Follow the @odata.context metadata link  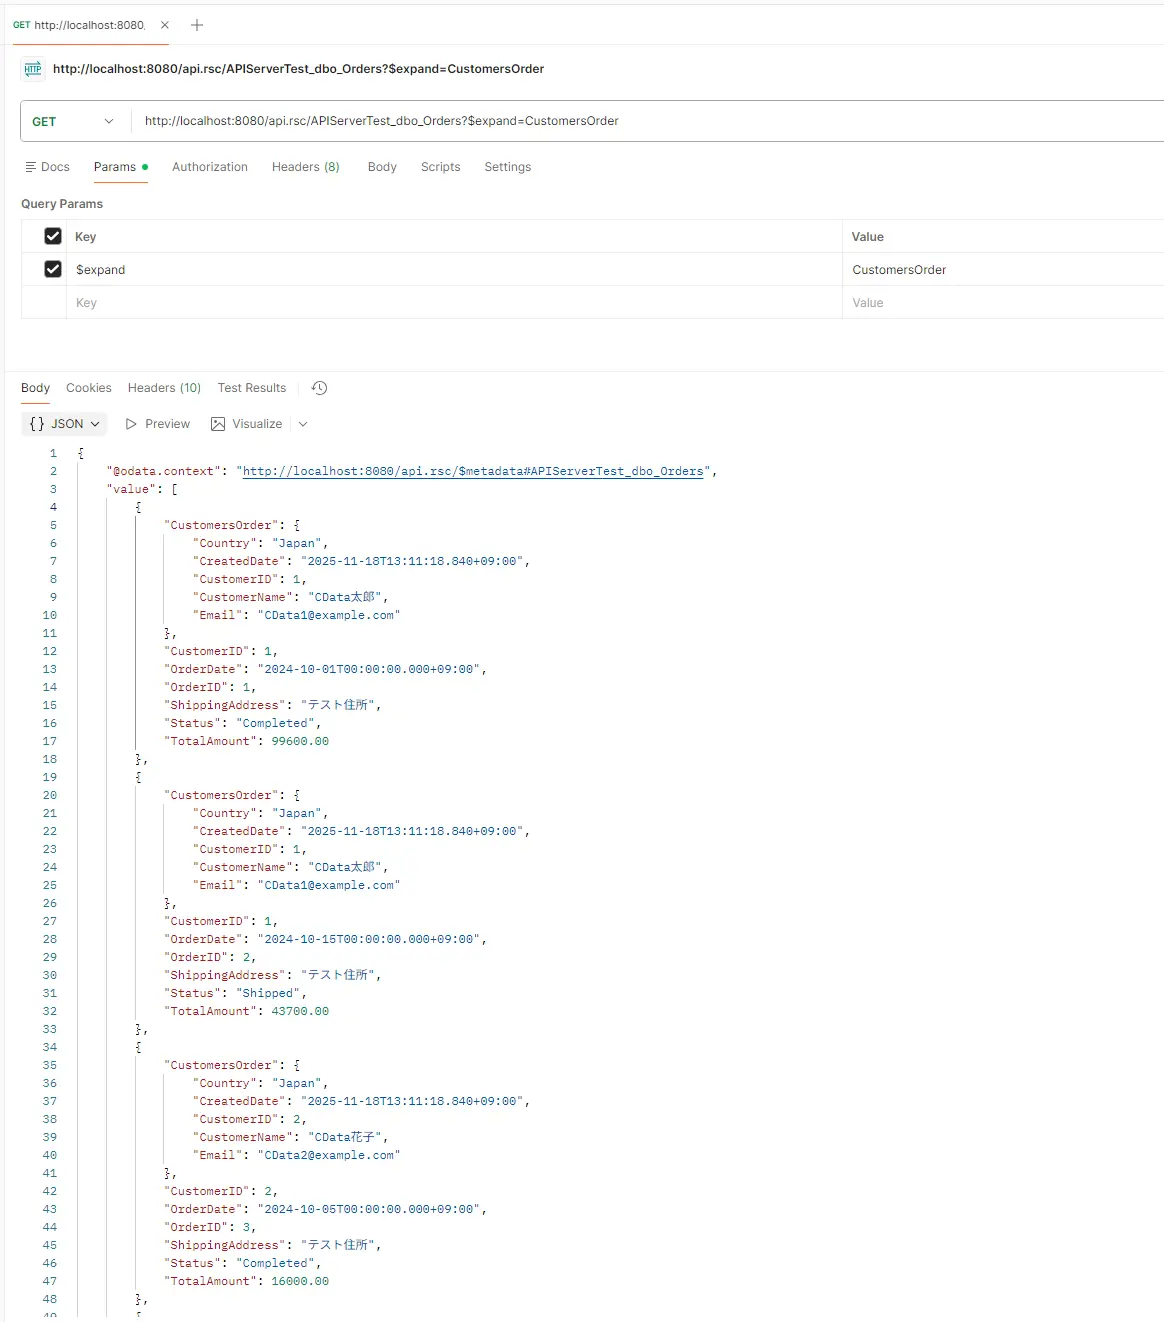(x=473, y=471)
